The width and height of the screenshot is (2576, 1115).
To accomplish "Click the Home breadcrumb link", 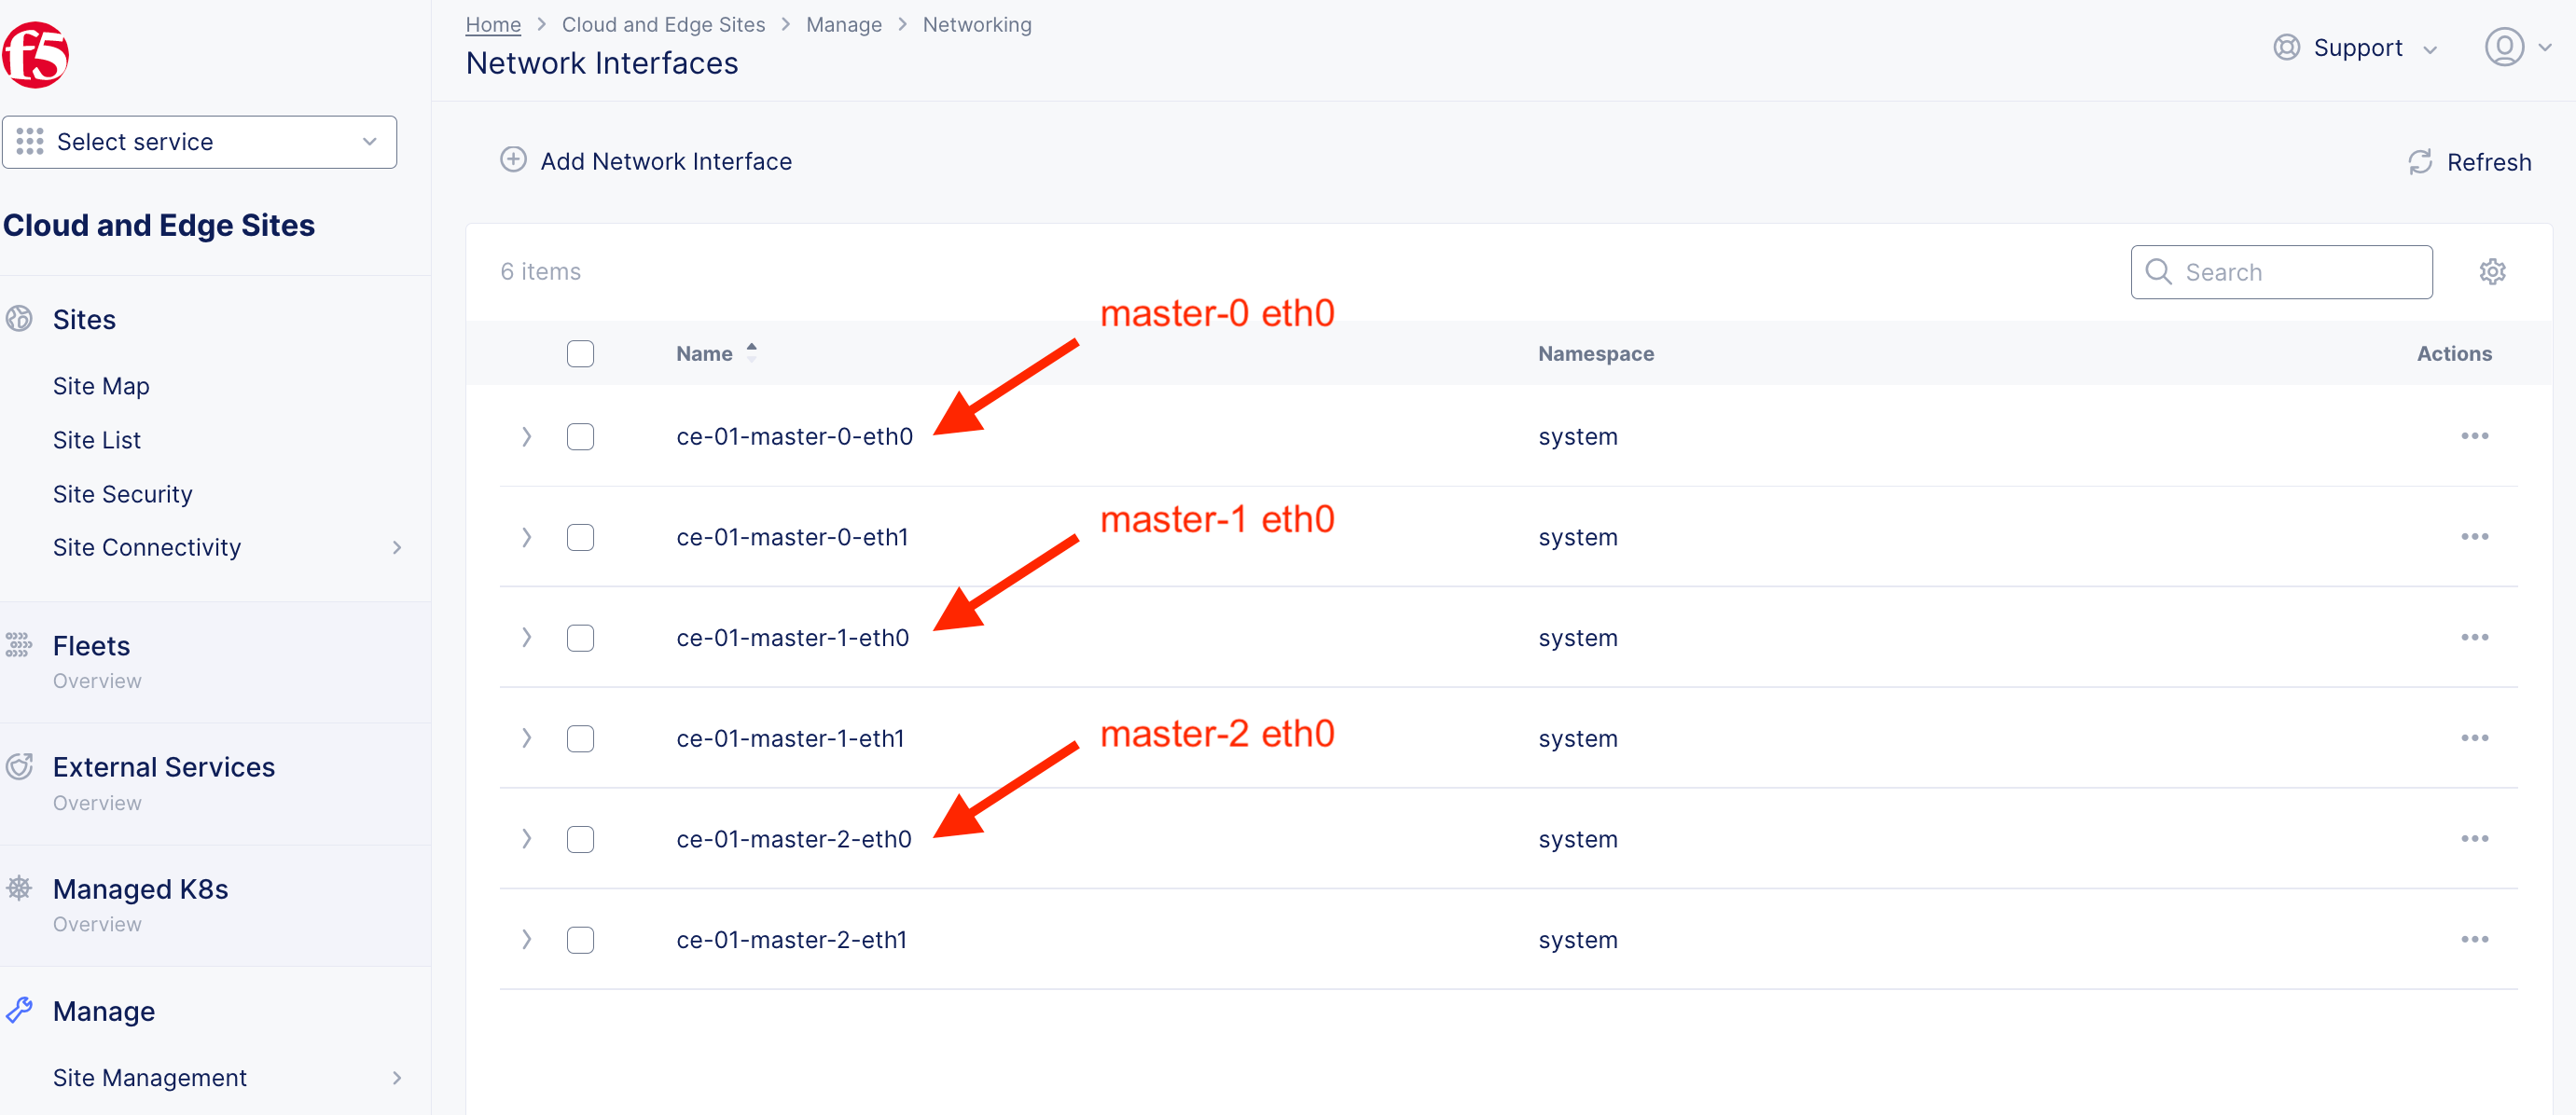I will [x=493, y=24].
